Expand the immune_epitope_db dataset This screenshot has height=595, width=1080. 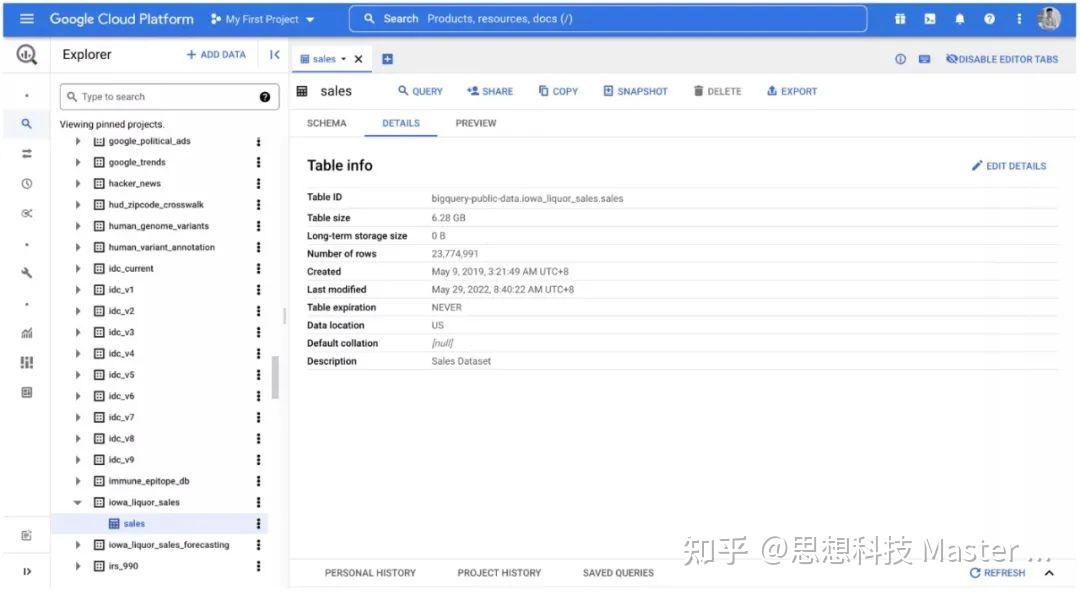coord(78,481)
